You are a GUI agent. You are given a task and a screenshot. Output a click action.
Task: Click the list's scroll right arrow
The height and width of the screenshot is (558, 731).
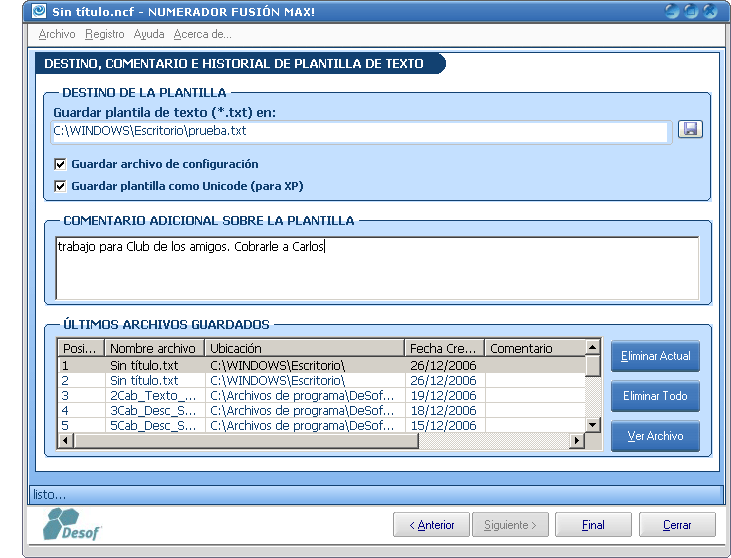click(577, 440)
